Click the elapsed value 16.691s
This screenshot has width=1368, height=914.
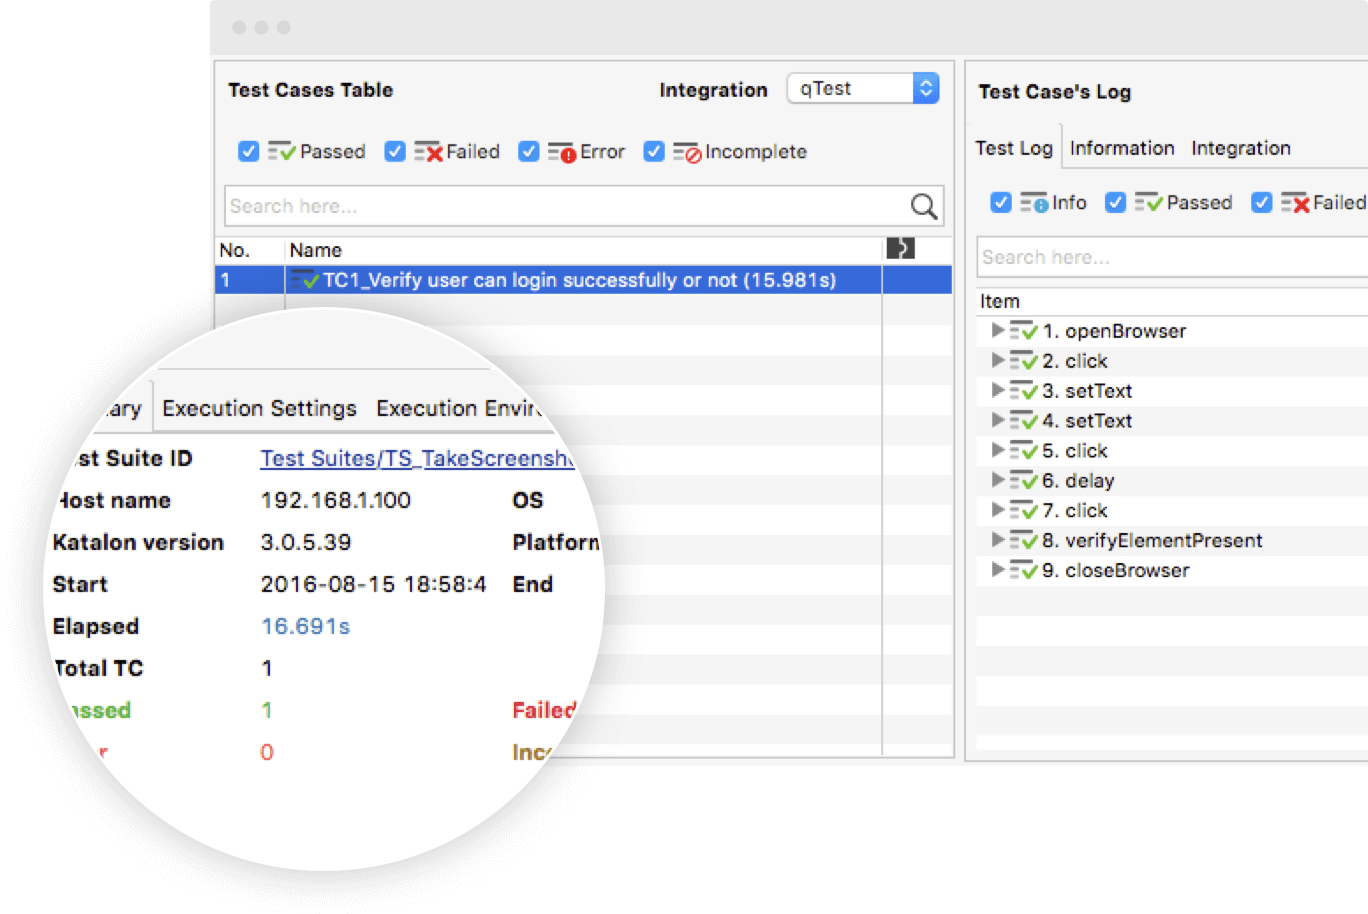[305, 626]
